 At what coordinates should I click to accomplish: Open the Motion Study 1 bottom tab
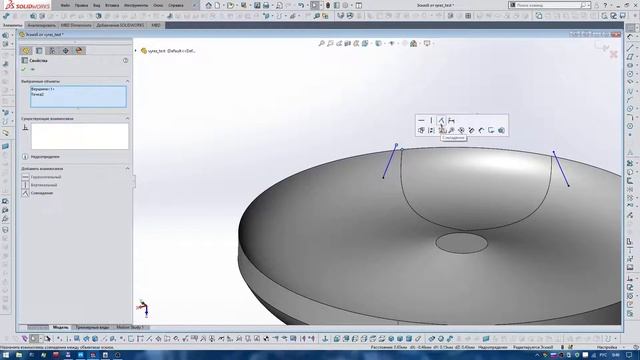130,327
